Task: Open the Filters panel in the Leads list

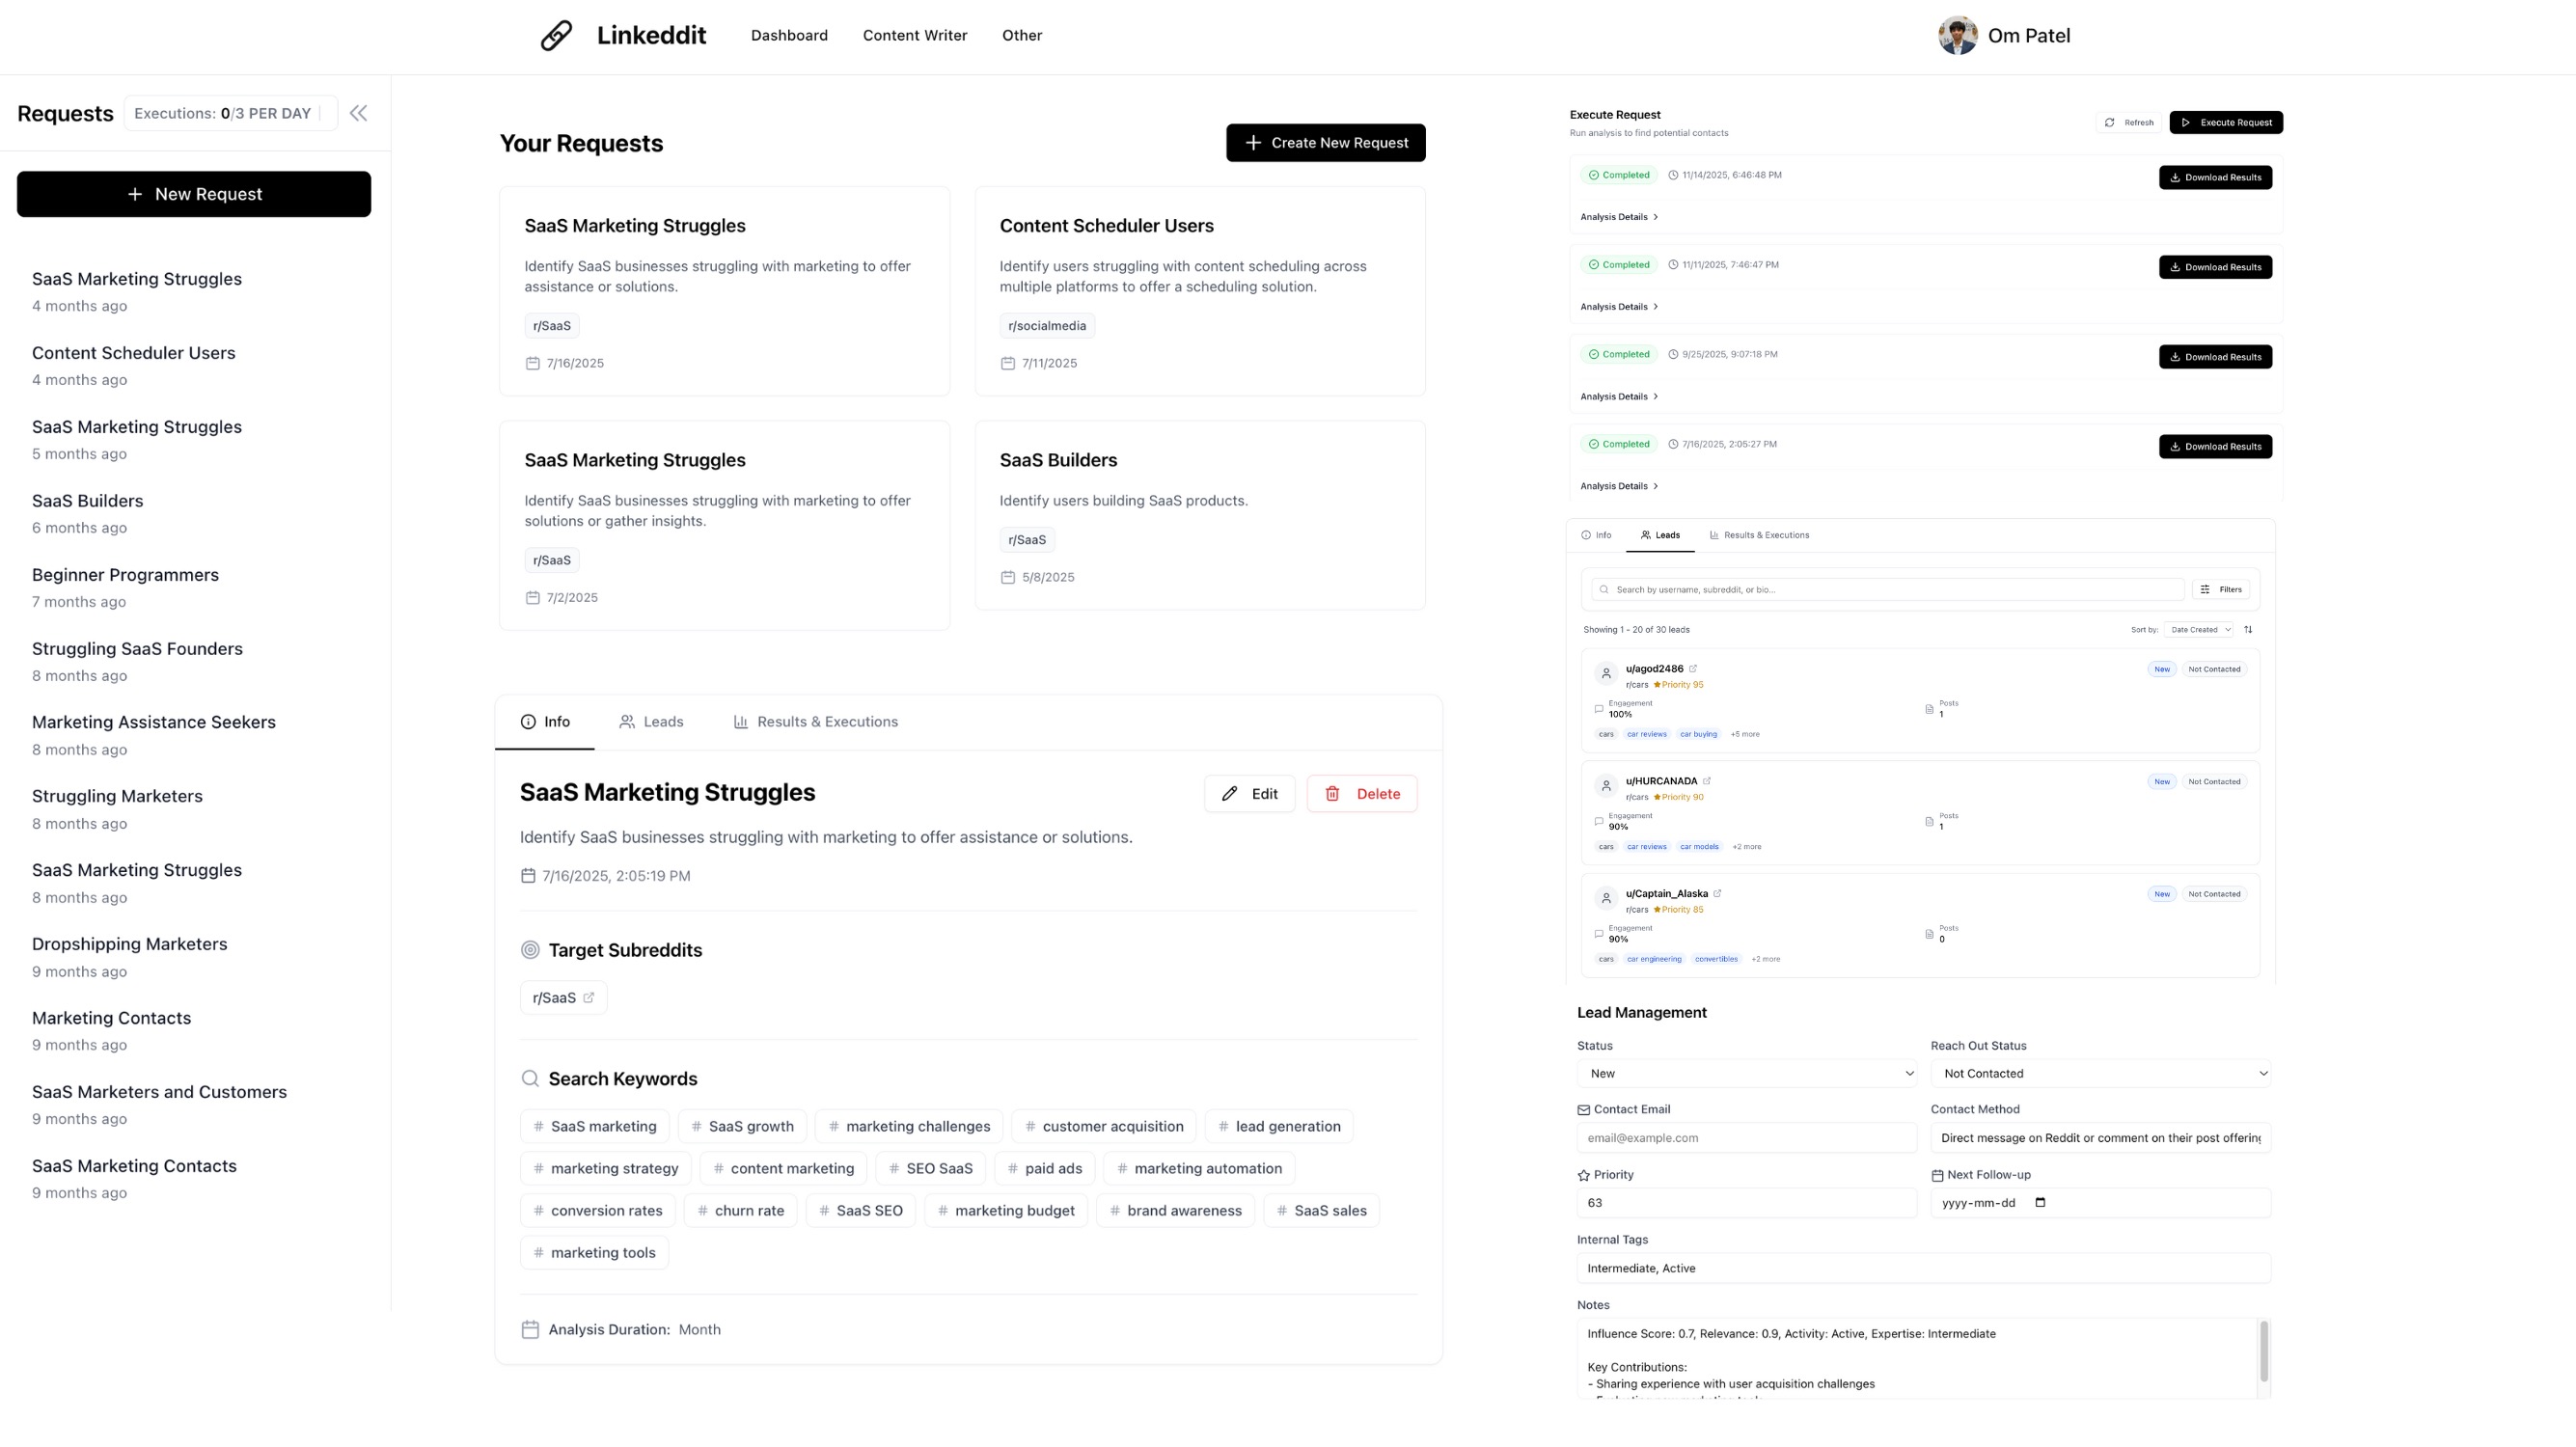Action: (2222, 589)
